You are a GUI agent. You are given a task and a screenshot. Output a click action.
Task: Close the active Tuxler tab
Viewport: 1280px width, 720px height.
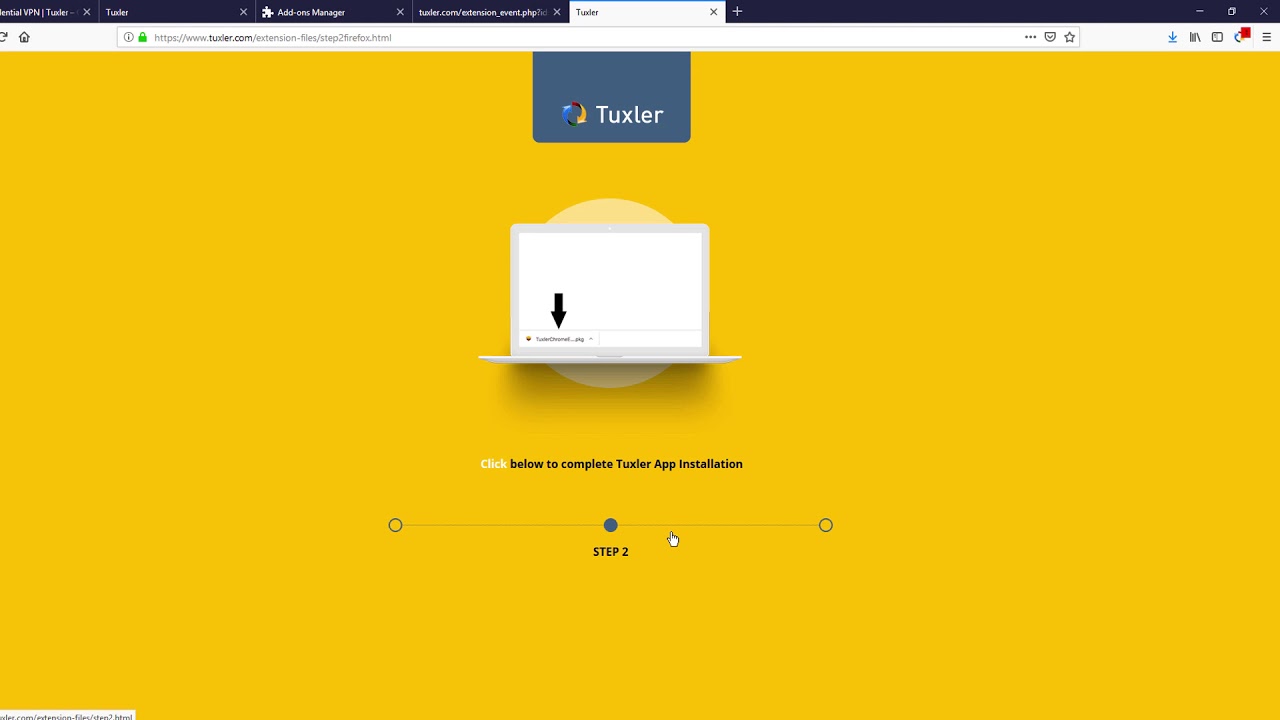tap(713, 12)
